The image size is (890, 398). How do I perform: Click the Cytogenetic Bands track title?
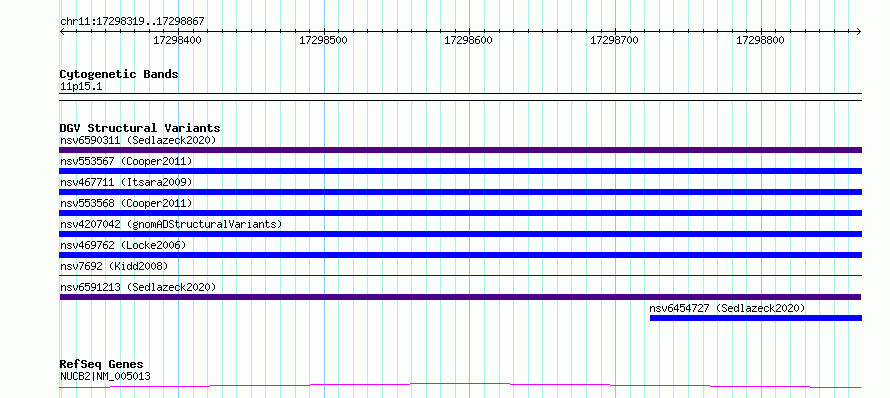119,74
